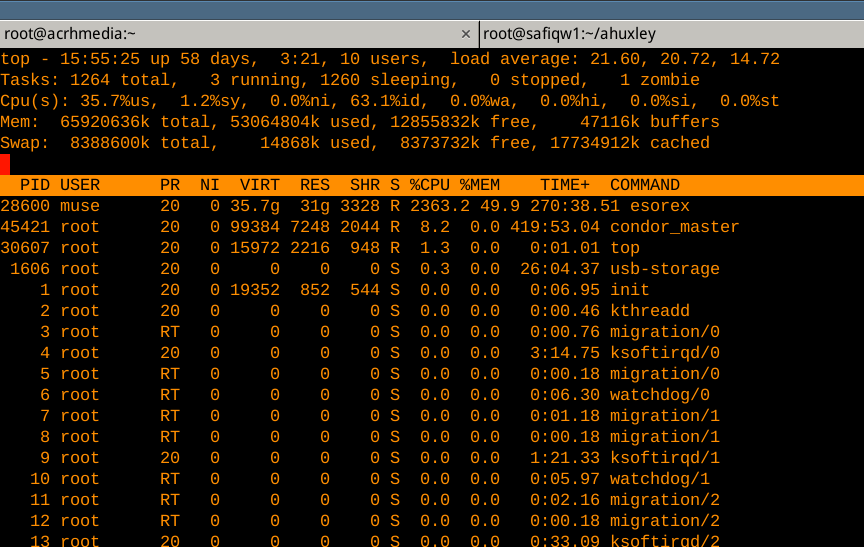Click the 63.1%id idle CPU value
This screenshot has height=547, width=864.
coord(390,101)
